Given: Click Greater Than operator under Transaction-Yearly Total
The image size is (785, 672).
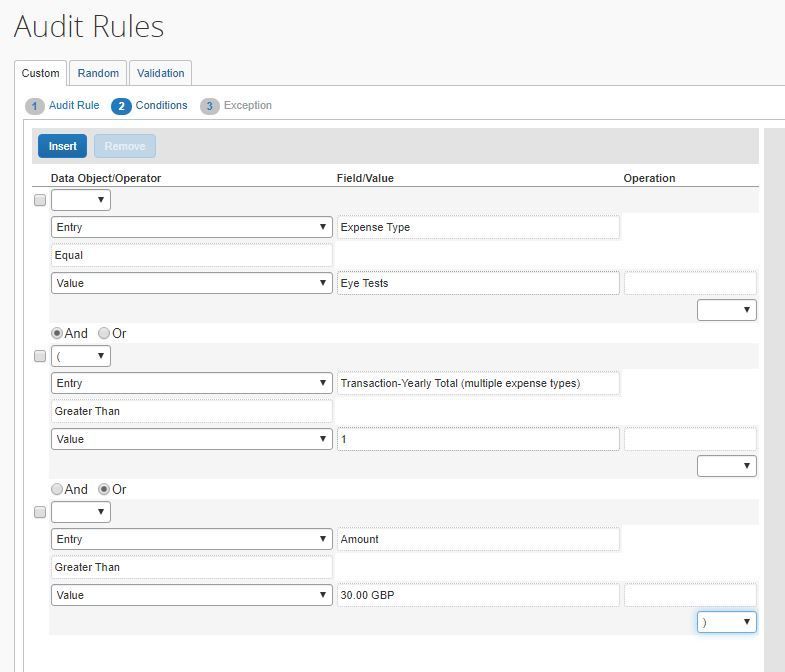Looking at the screenshot, I should pos(192,411).
